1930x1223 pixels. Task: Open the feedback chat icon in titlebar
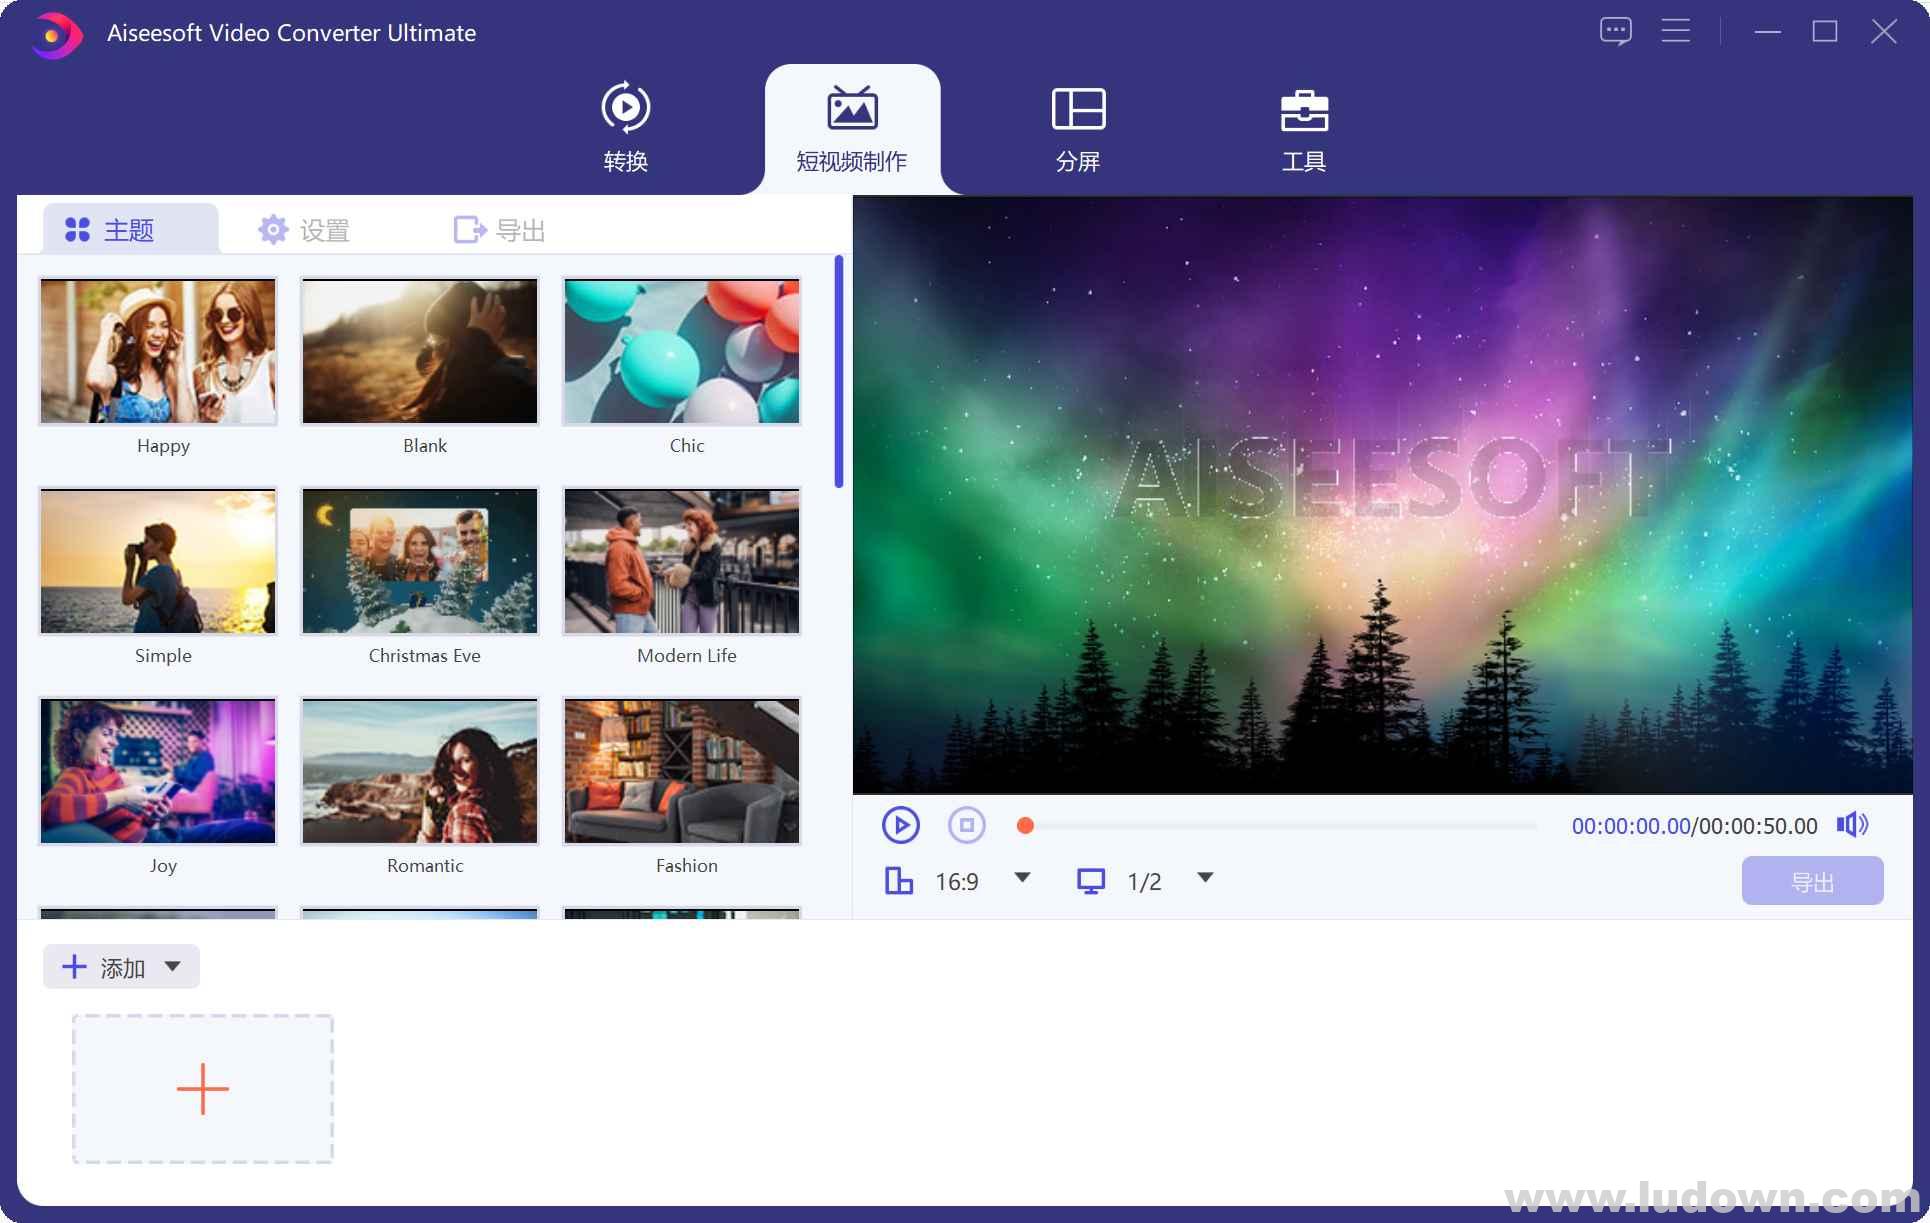coord(1616,30)
